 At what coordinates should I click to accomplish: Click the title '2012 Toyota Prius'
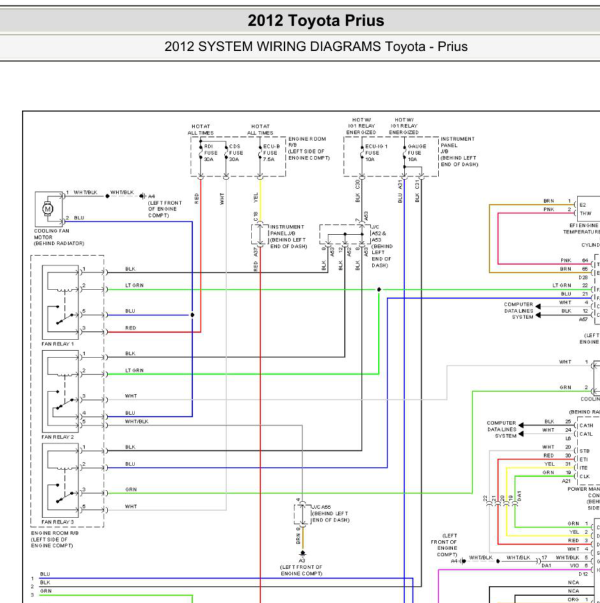pos(316,21)
